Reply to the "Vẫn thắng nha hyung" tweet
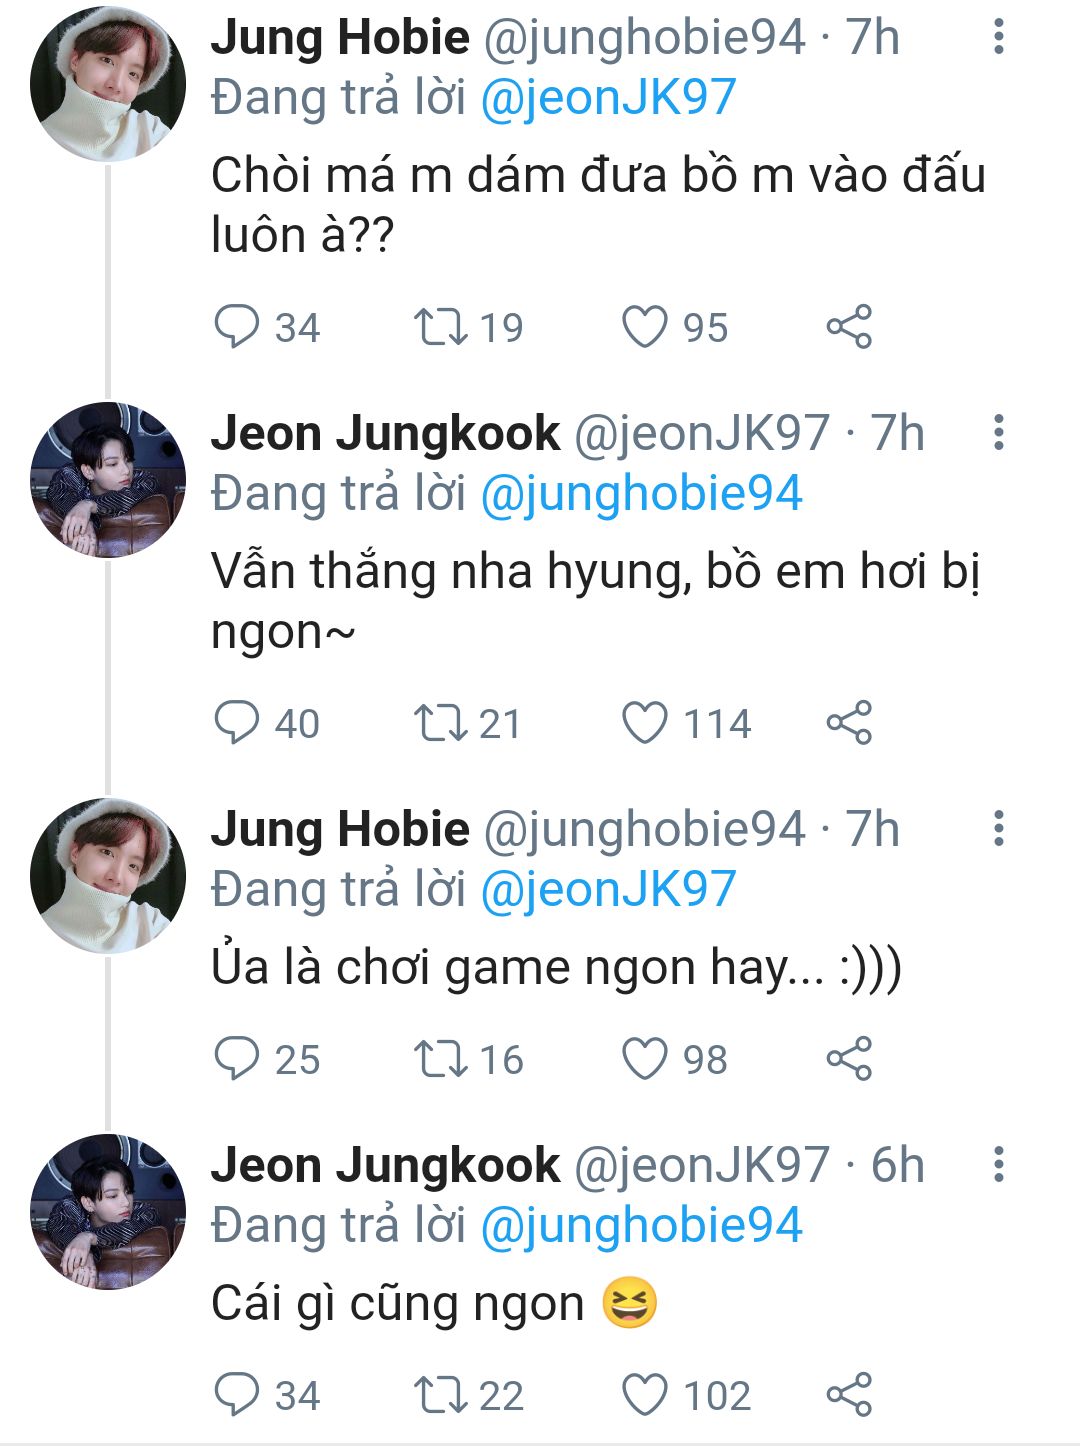The image size is (1080, 1450). pos(237,723)
